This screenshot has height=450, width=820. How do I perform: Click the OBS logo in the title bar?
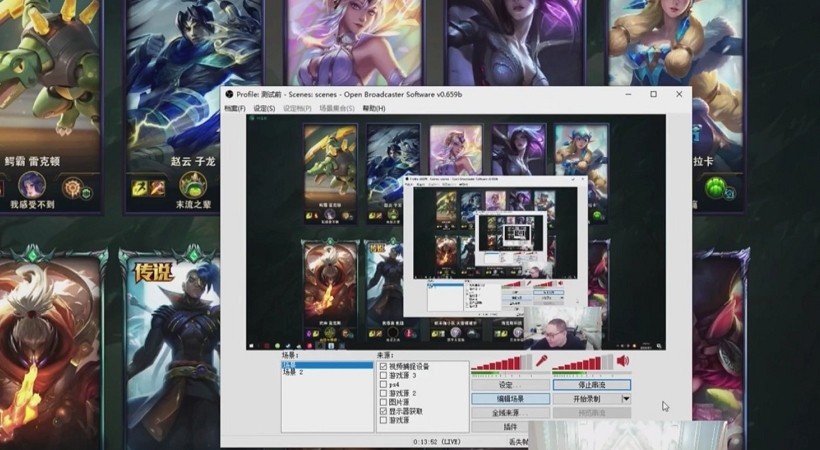229,94
